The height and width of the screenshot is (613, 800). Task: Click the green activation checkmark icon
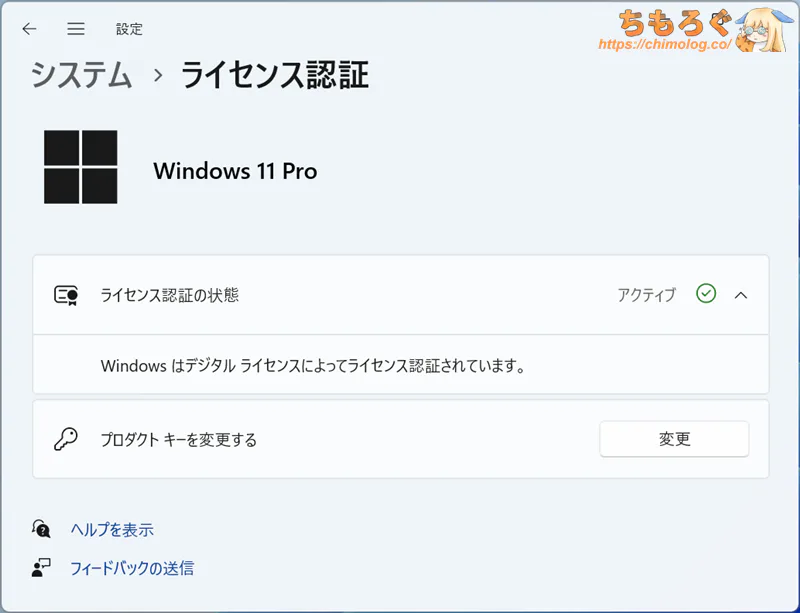(706, 294)
